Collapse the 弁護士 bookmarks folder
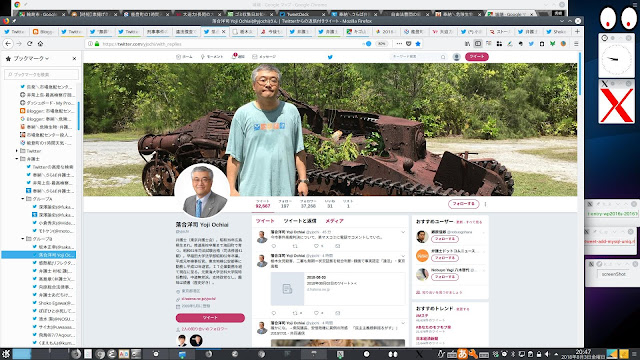 [x=17, y=159]
